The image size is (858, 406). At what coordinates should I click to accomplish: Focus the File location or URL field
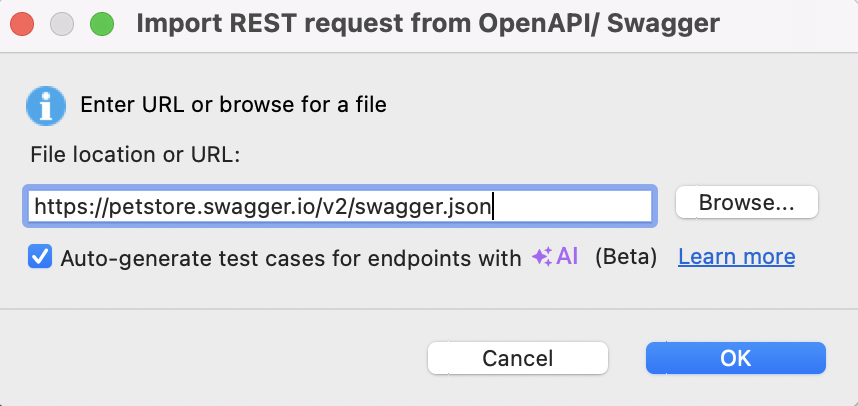[x=340, y=206]
